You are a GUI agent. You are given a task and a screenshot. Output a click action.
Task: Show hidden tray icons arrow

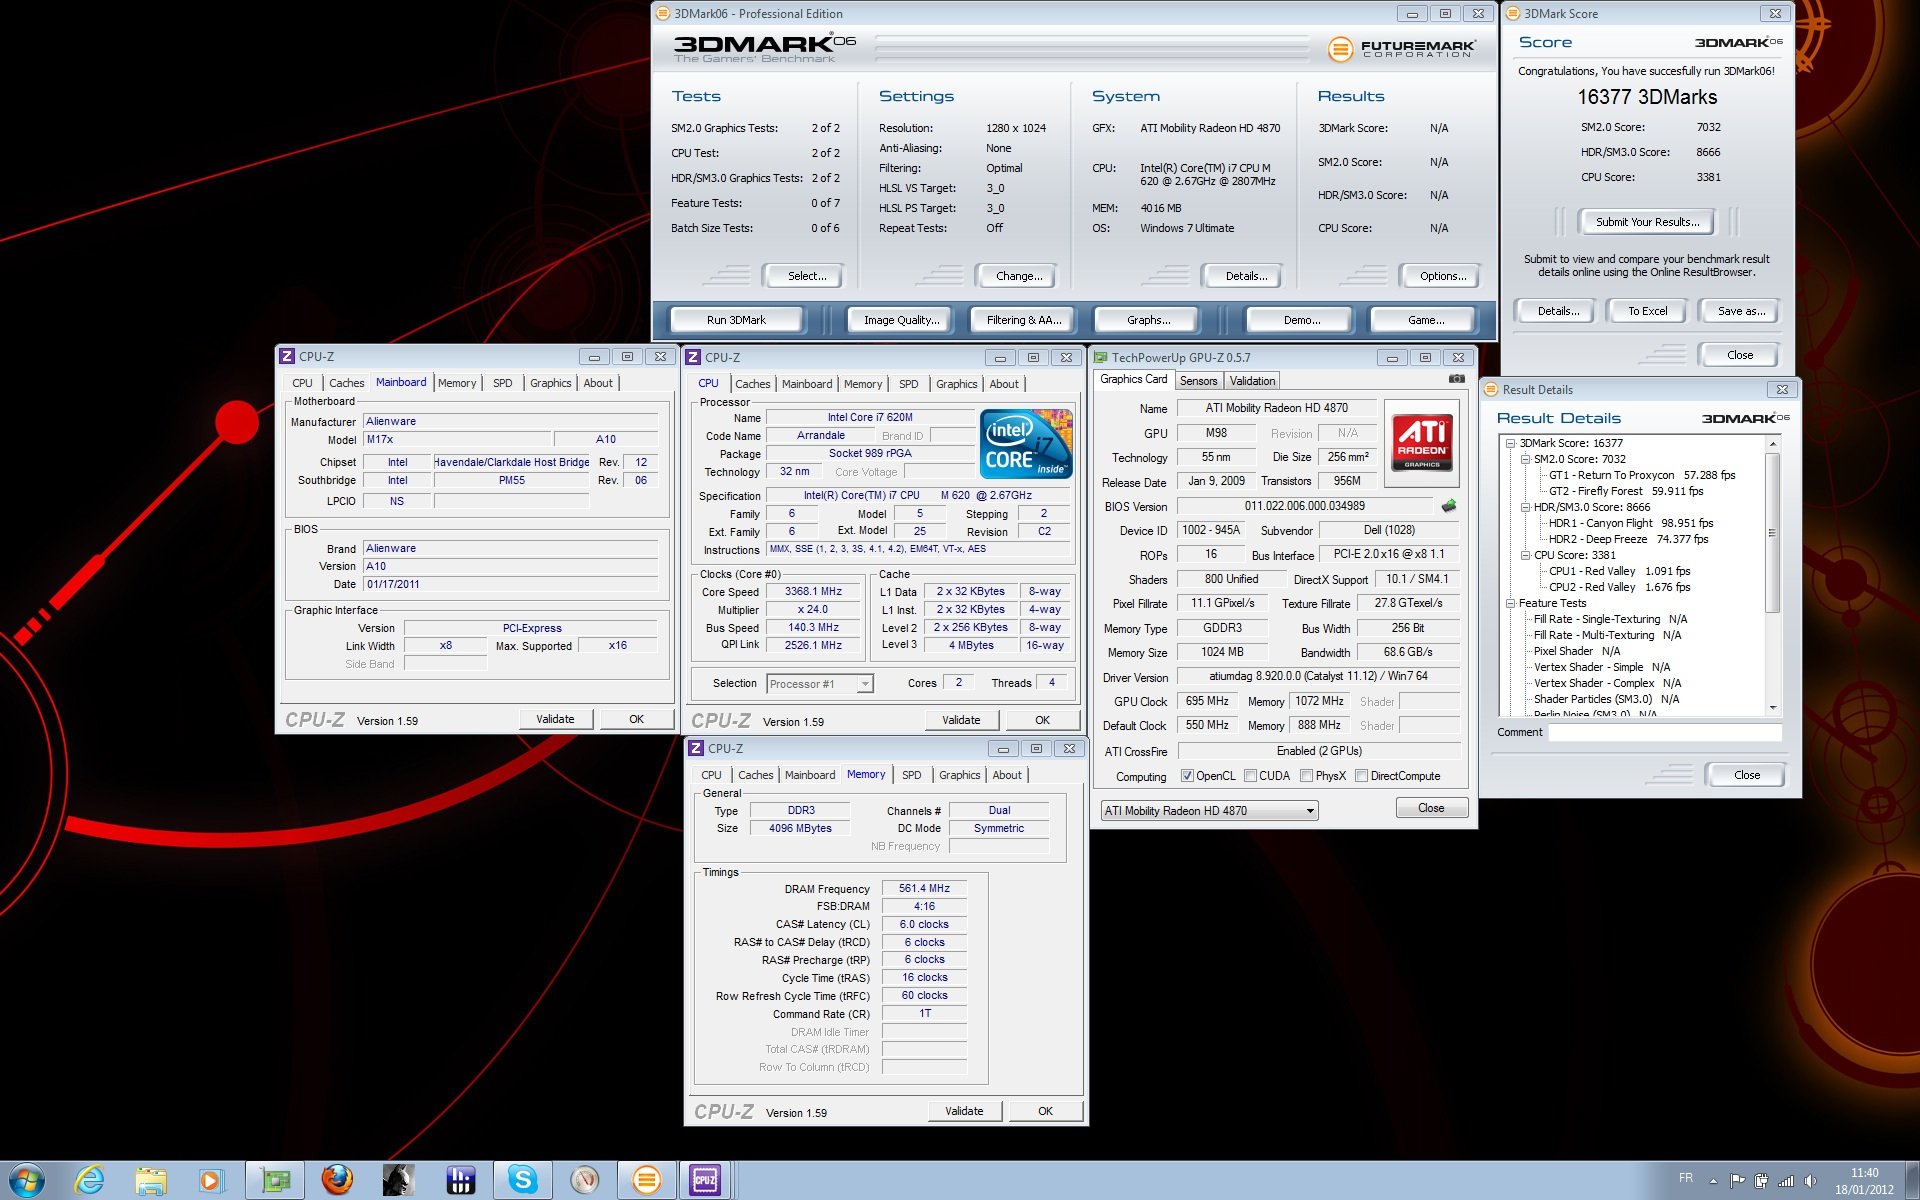click(x=1713, y=1181)
